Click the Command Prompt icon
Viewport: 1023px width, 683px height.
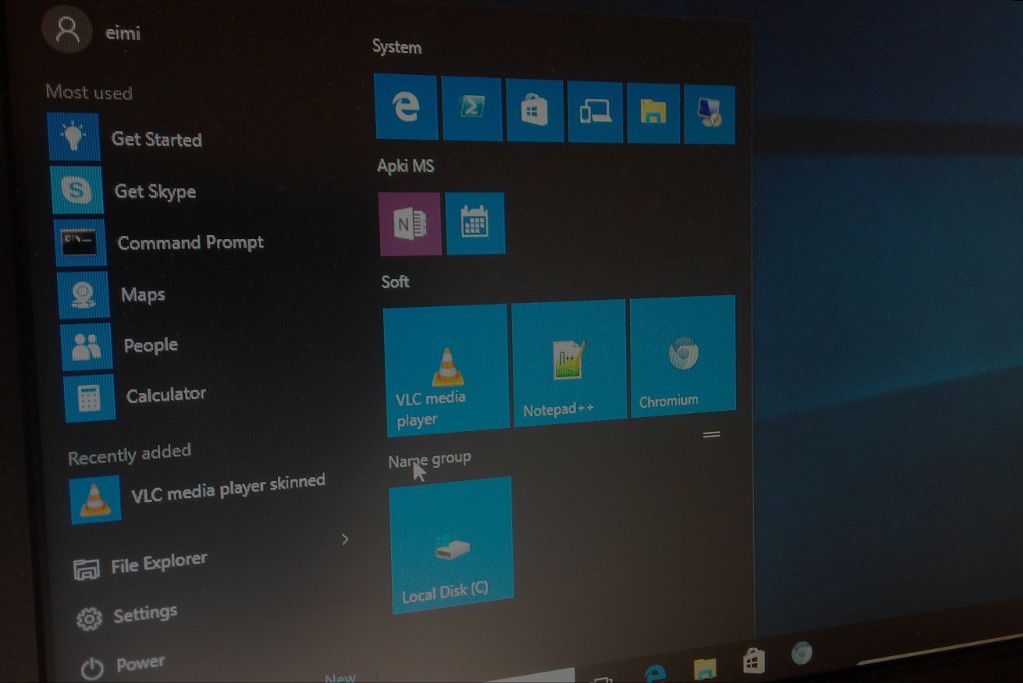pyautogui.click(x=80, y=243)
